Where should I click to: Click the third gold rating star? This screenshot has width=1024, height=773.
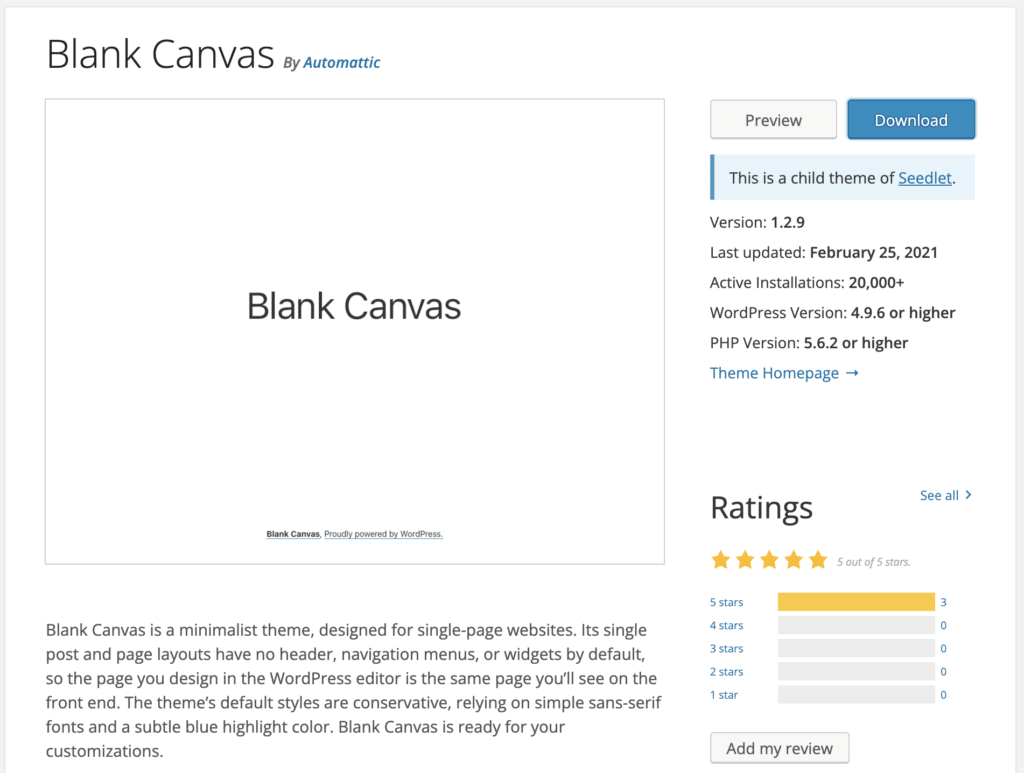point(769,560)
